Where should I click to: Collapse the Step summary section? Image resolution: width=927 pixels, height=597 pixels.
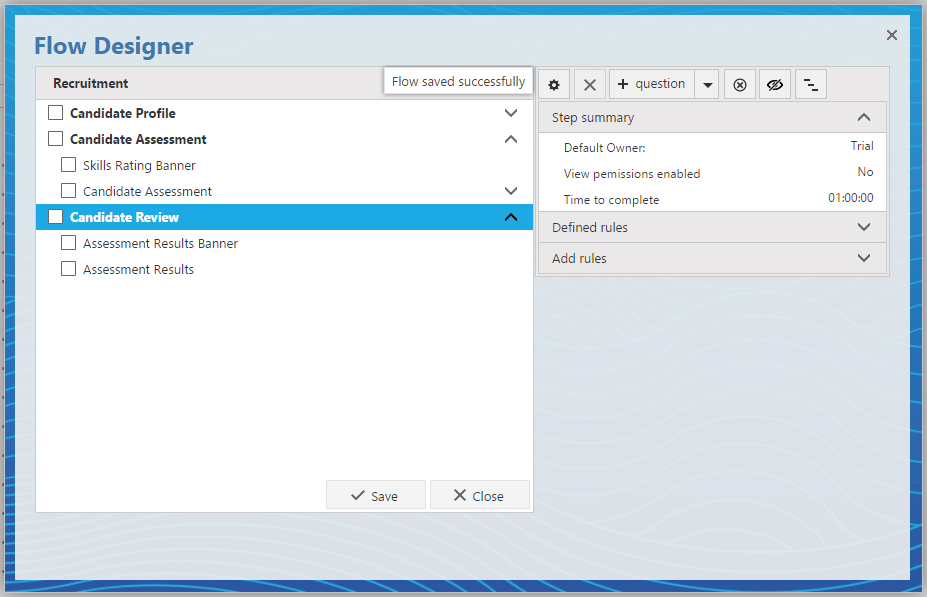click(712, 118)
